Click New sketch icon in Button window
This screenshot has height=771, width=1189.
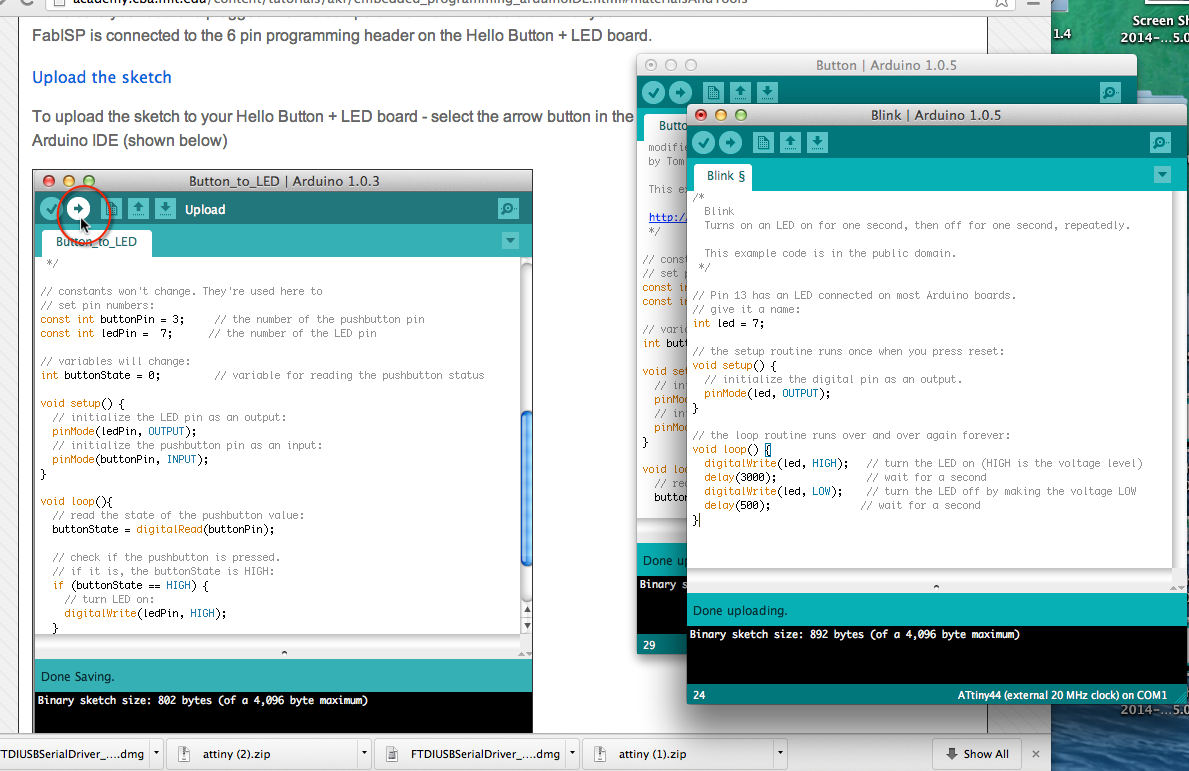click(x=713, y=92)
